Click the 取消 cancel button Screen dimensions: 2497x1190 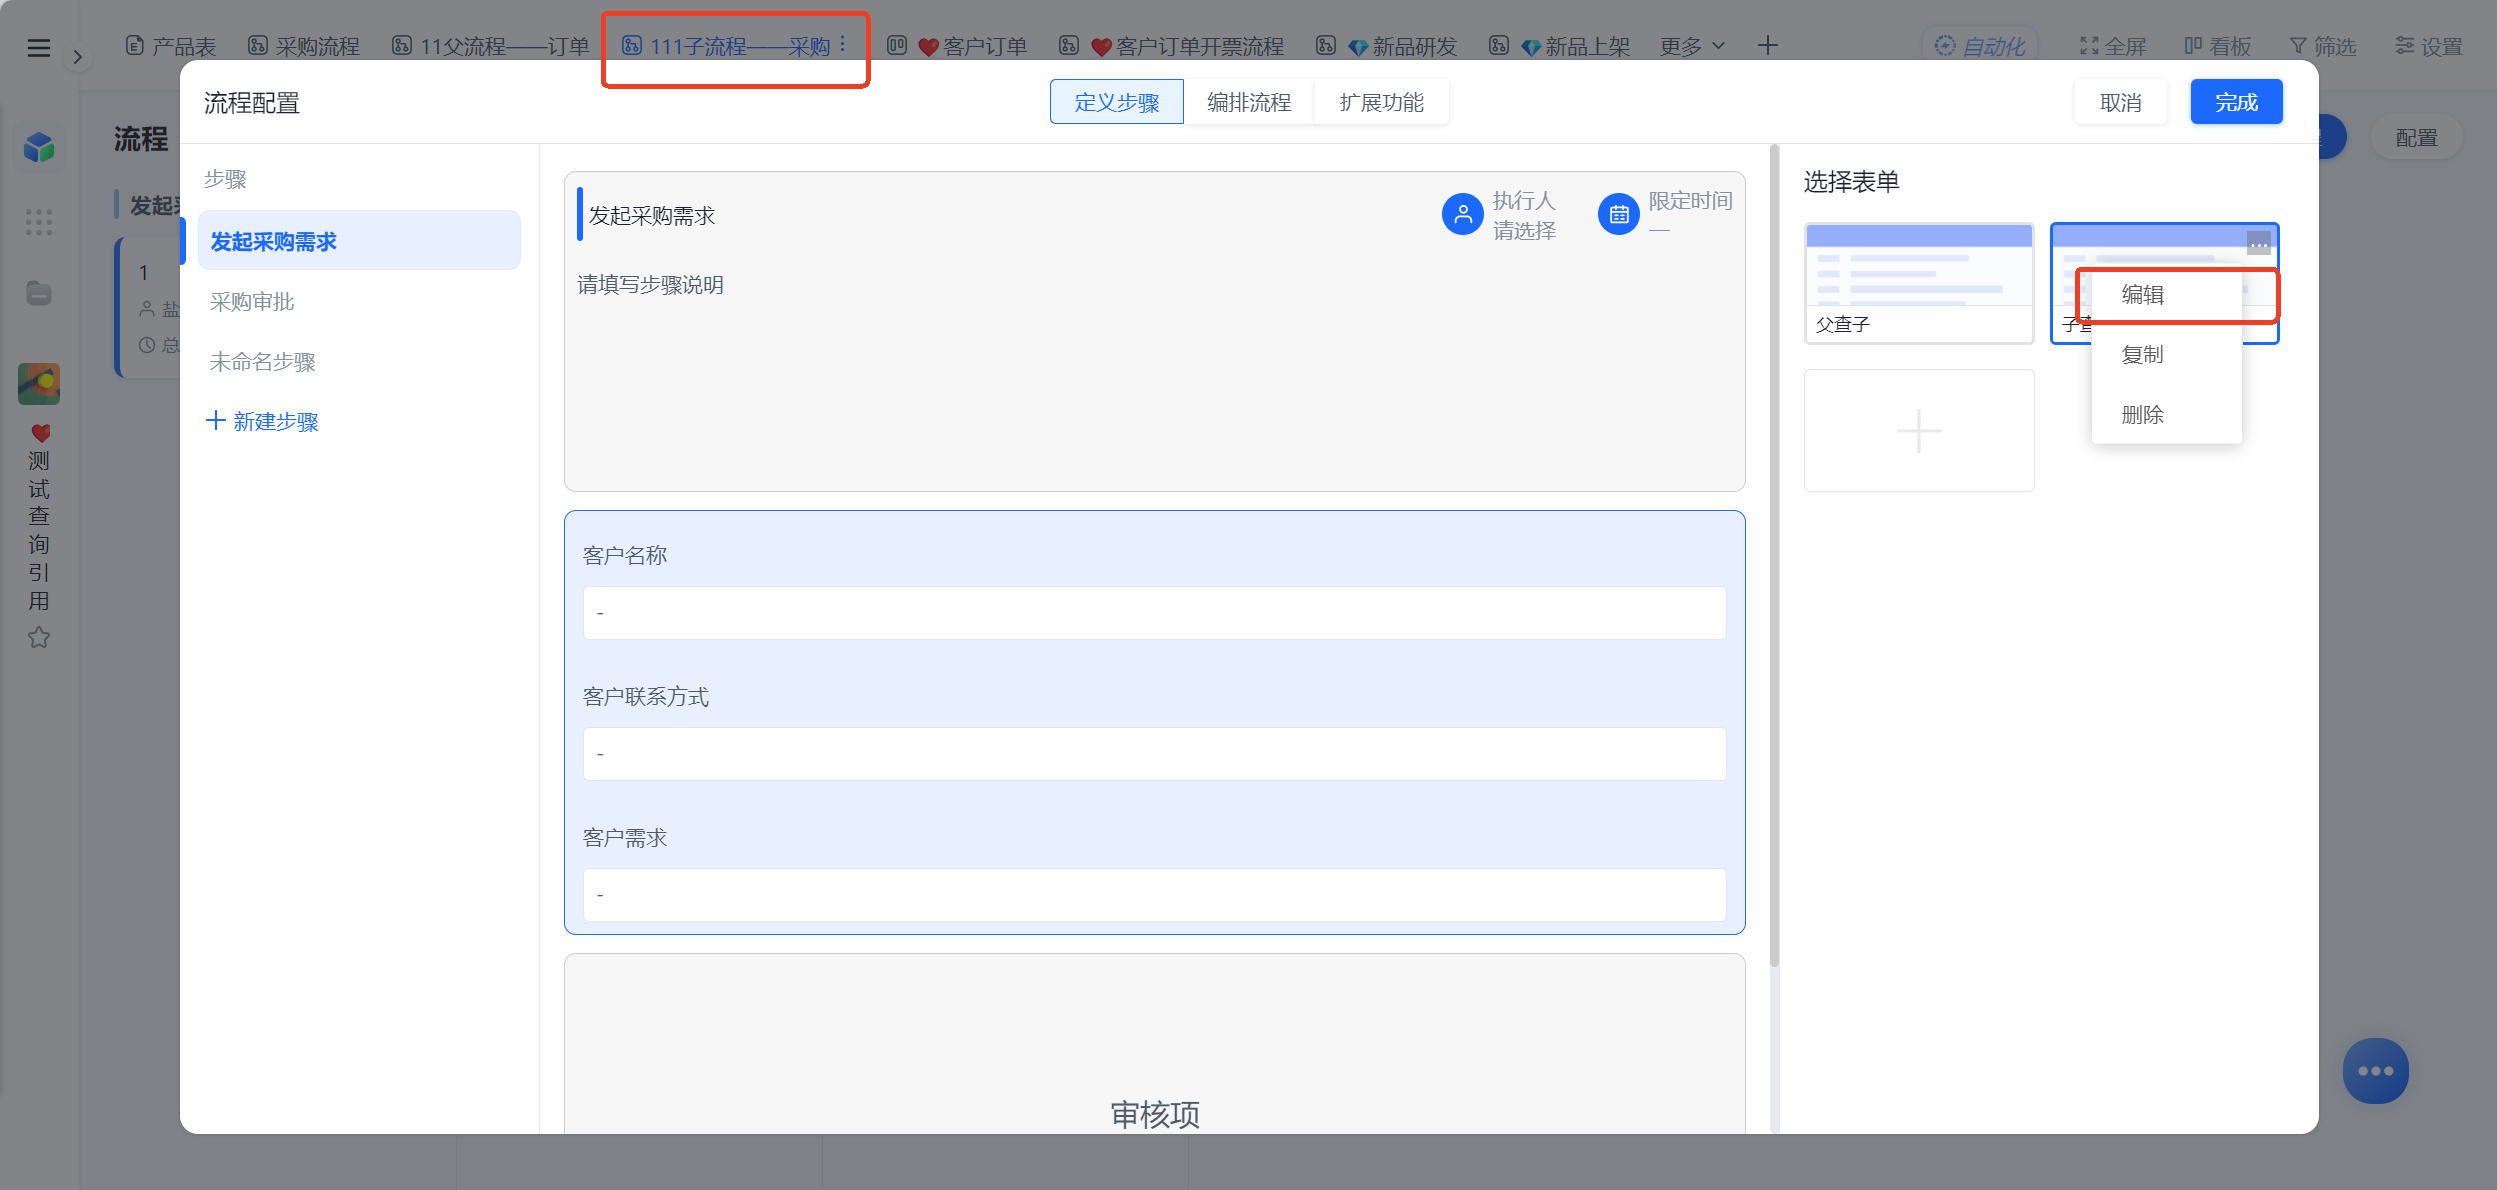coord(2120,102)
